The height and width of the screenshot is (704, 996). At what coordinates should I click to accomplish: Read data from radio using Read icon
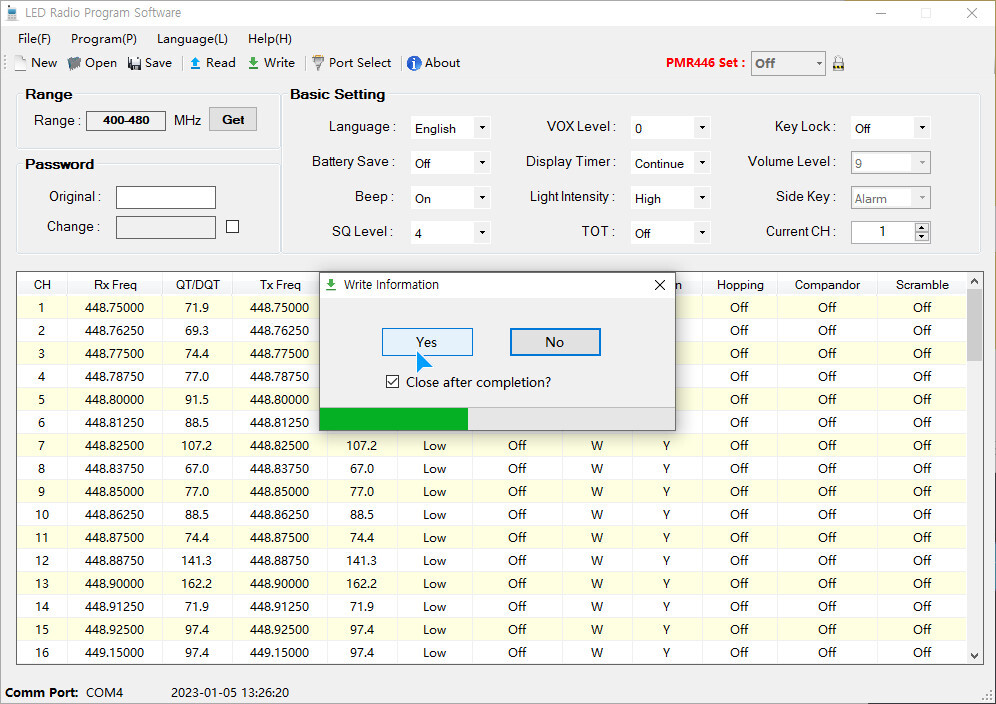pyautogui.click(x=196, y=63)
